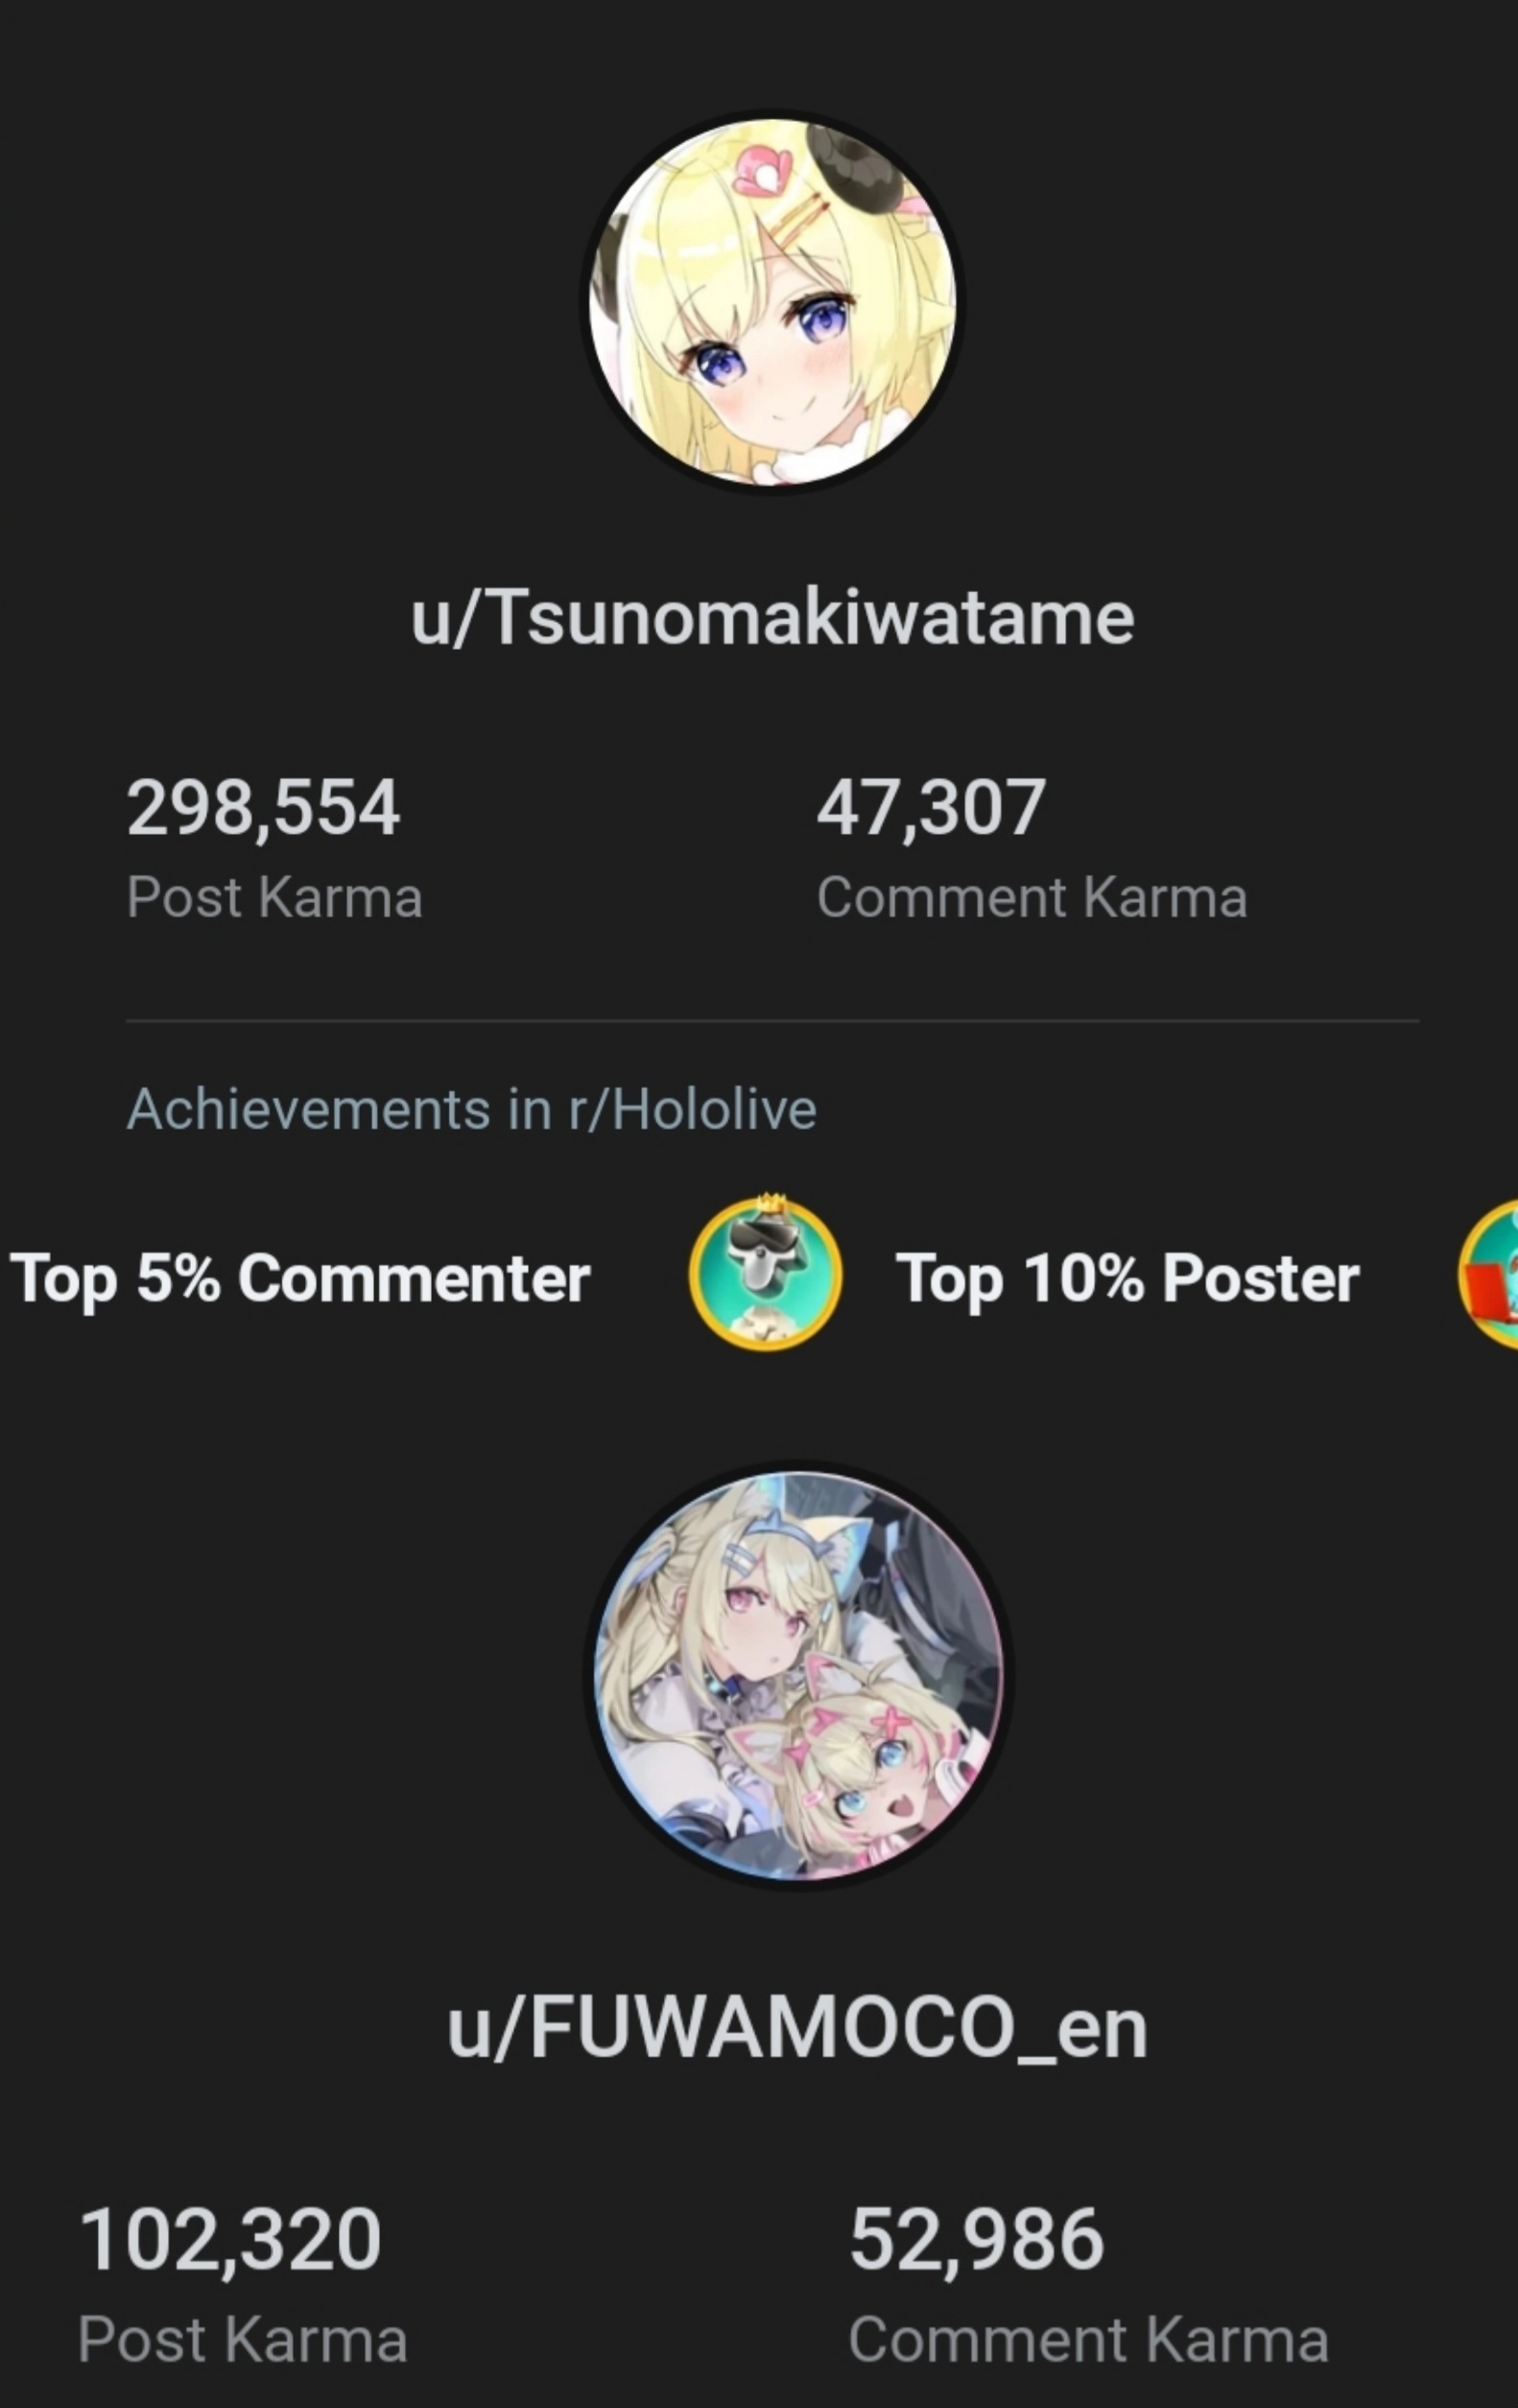
Task: Open the u/Tsunomakiwatame username
Action: pos(772,617)
